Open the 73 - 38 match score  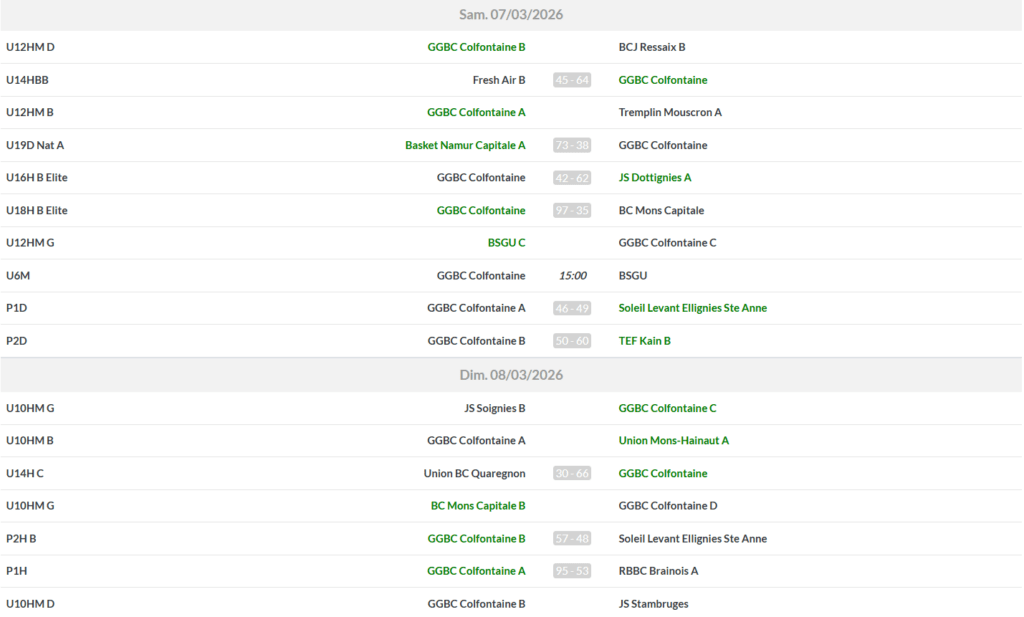[x=572, y=145]
